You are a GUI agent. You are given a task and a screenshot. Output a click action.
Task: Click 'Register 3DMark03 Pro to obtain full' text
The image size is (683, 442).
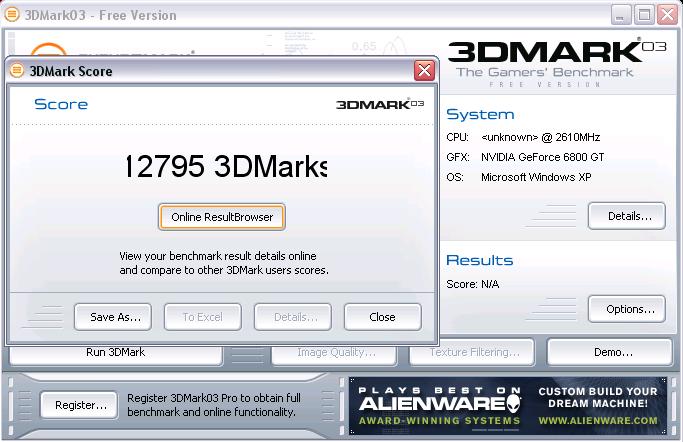pyautogui.click(x=214, y=398)
